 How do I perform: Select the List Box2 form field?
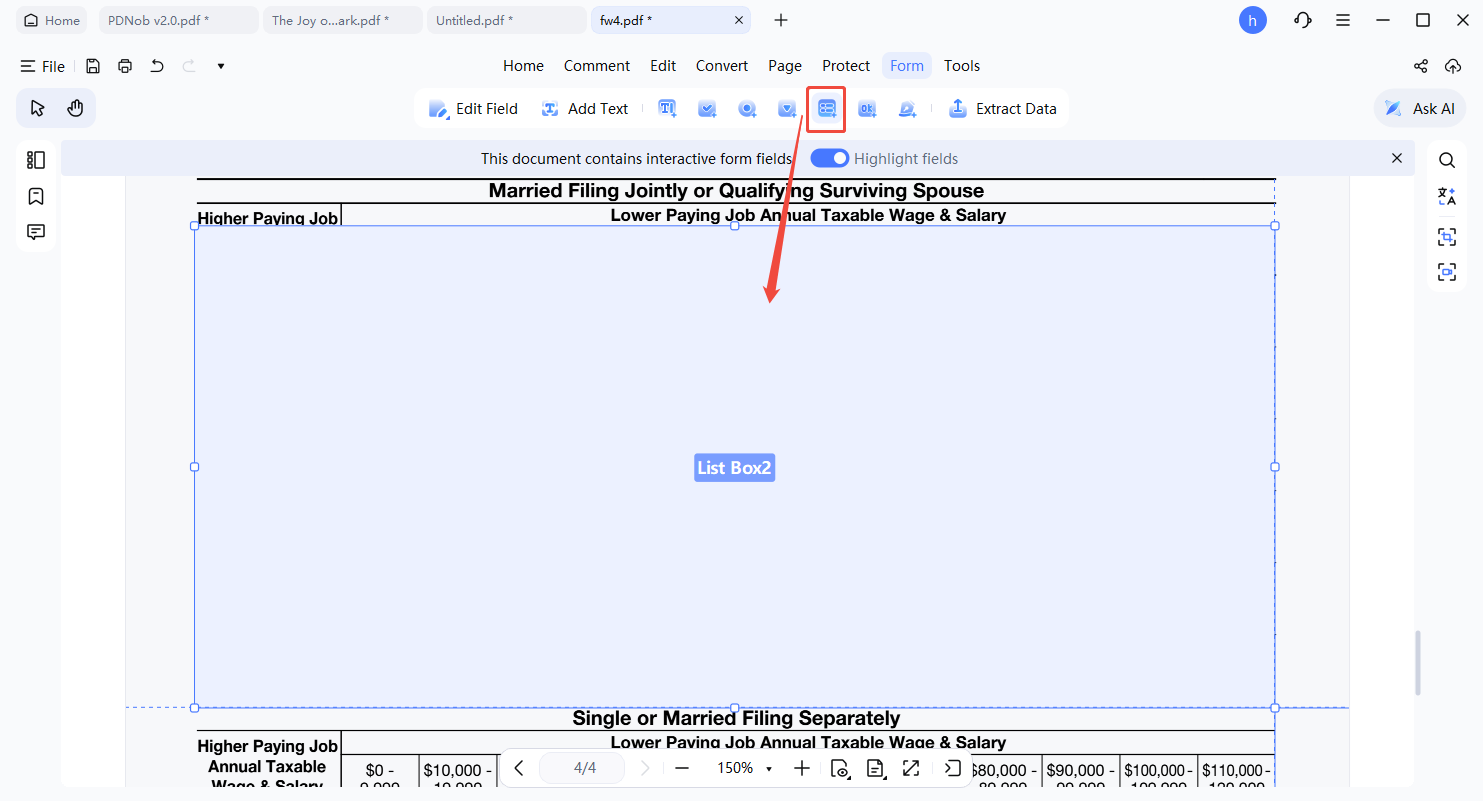734,467
